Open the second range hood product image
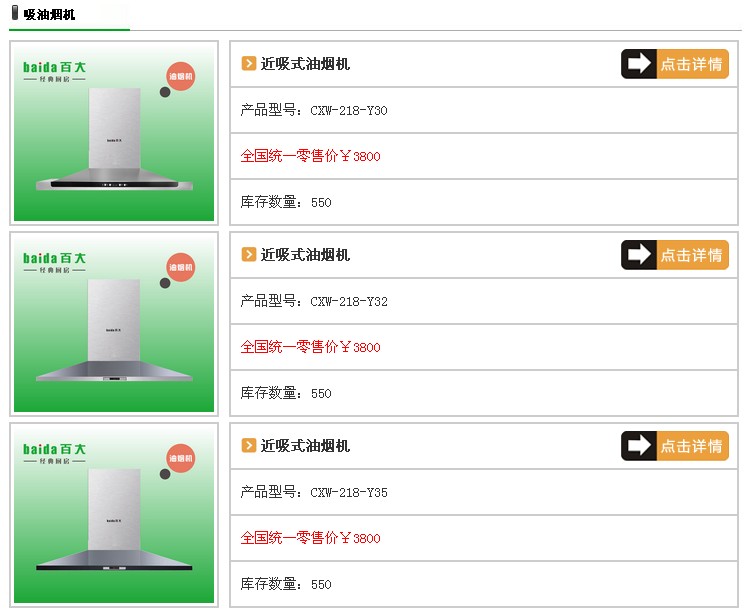 (x=114, y=324)
